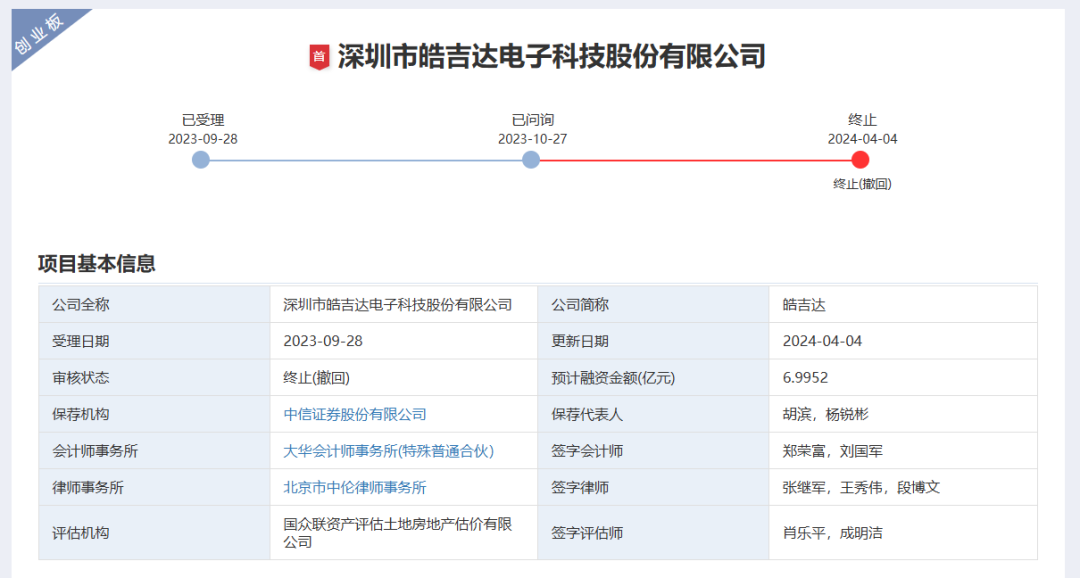Click the red 首 icon beside company title
The height and width of the screenshot is (578, 1080).
[319, 57]
